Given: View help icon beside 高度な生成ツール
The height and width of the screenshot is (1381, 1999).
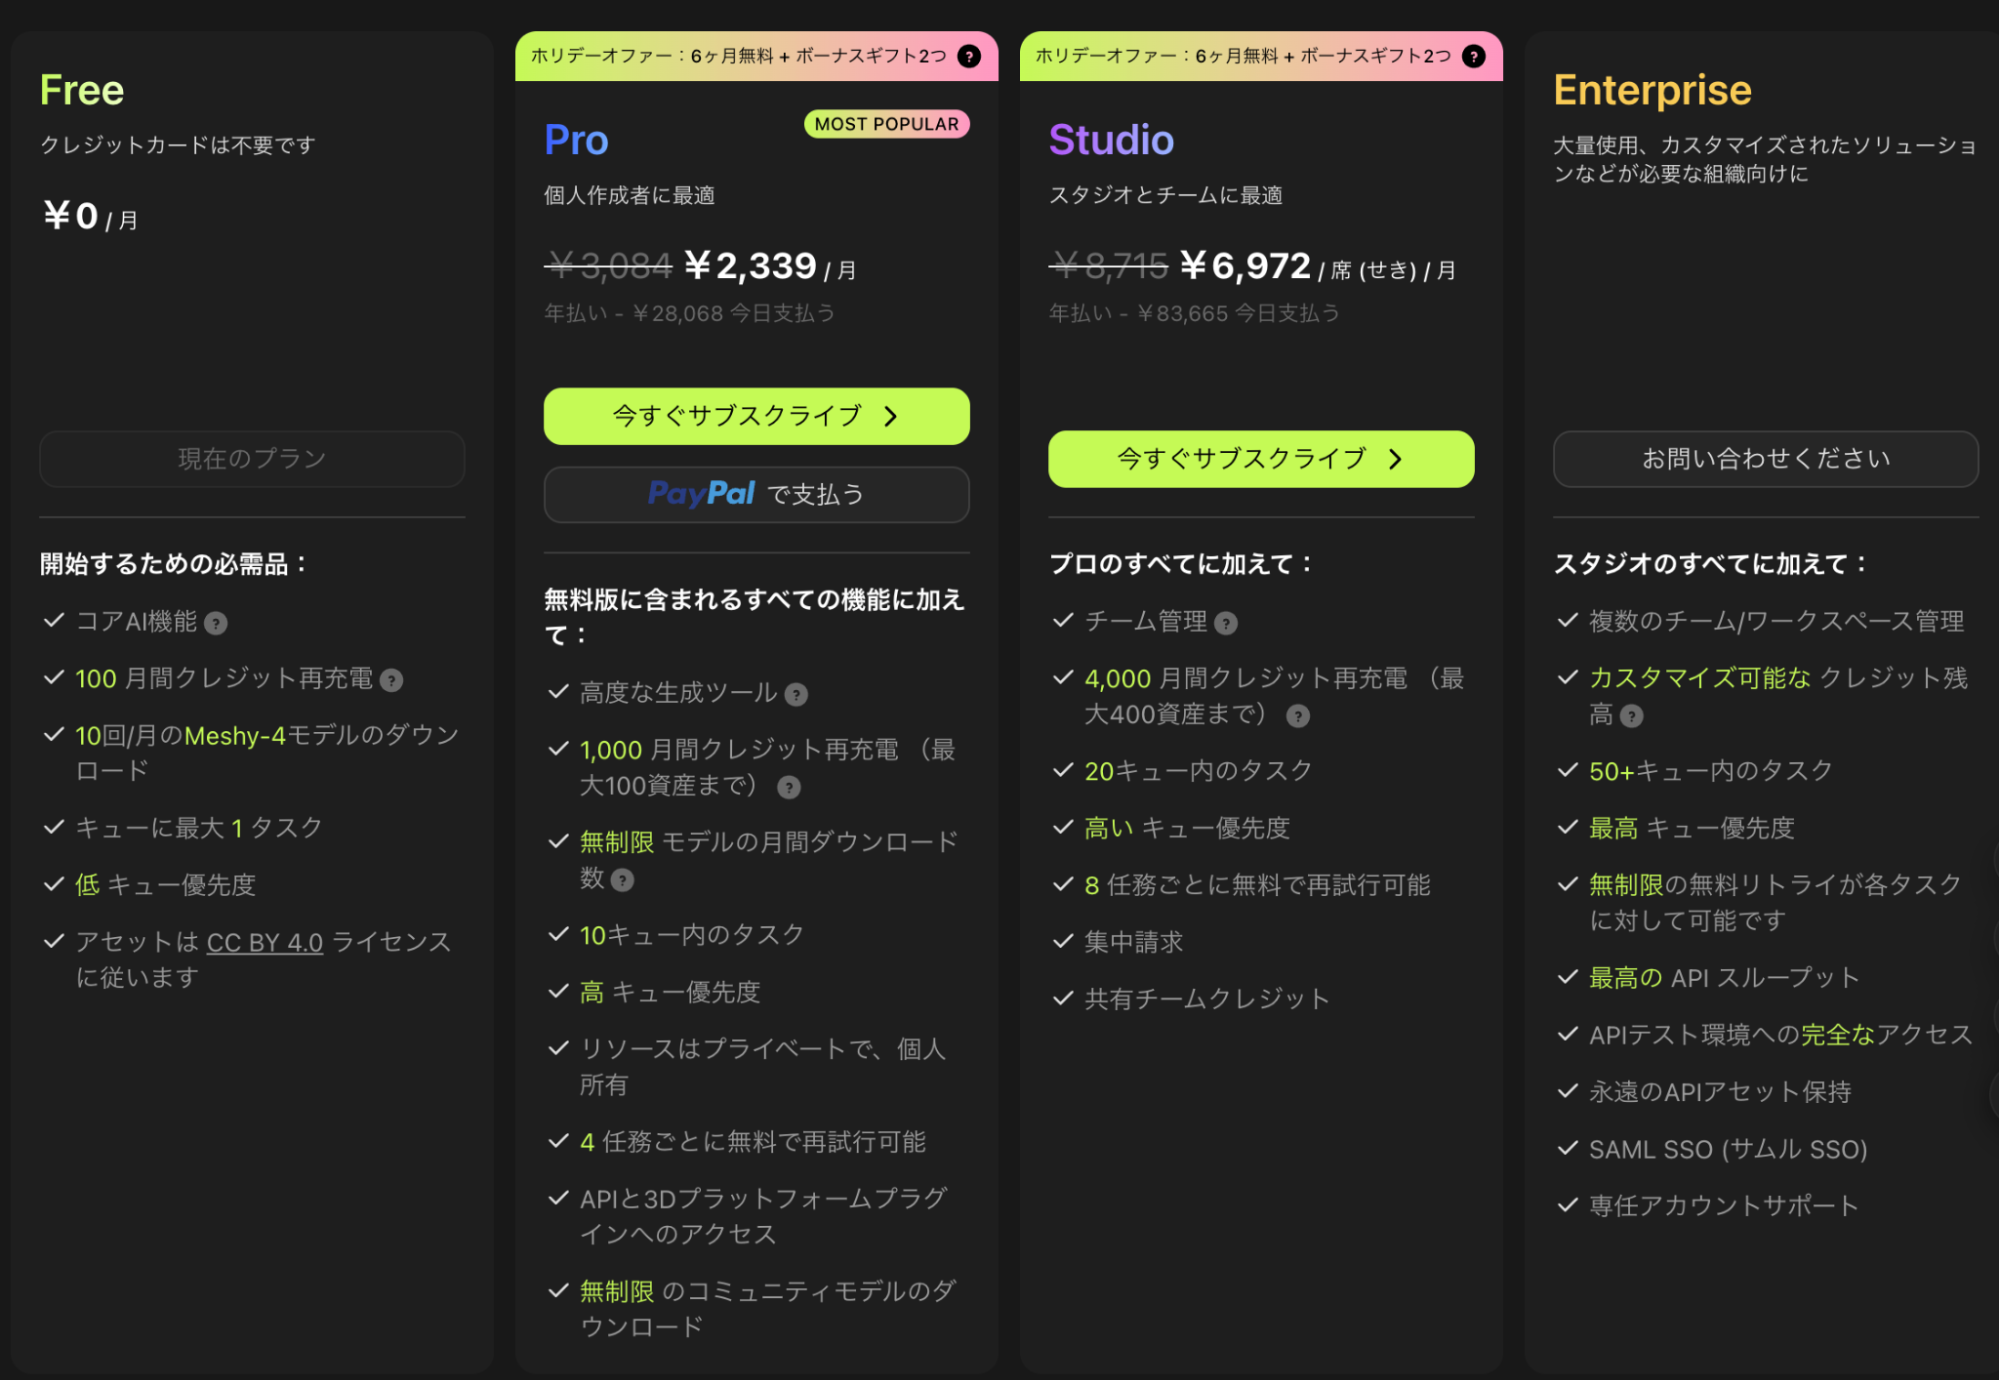Looking at the screenshot, I should tap(795, 693).
